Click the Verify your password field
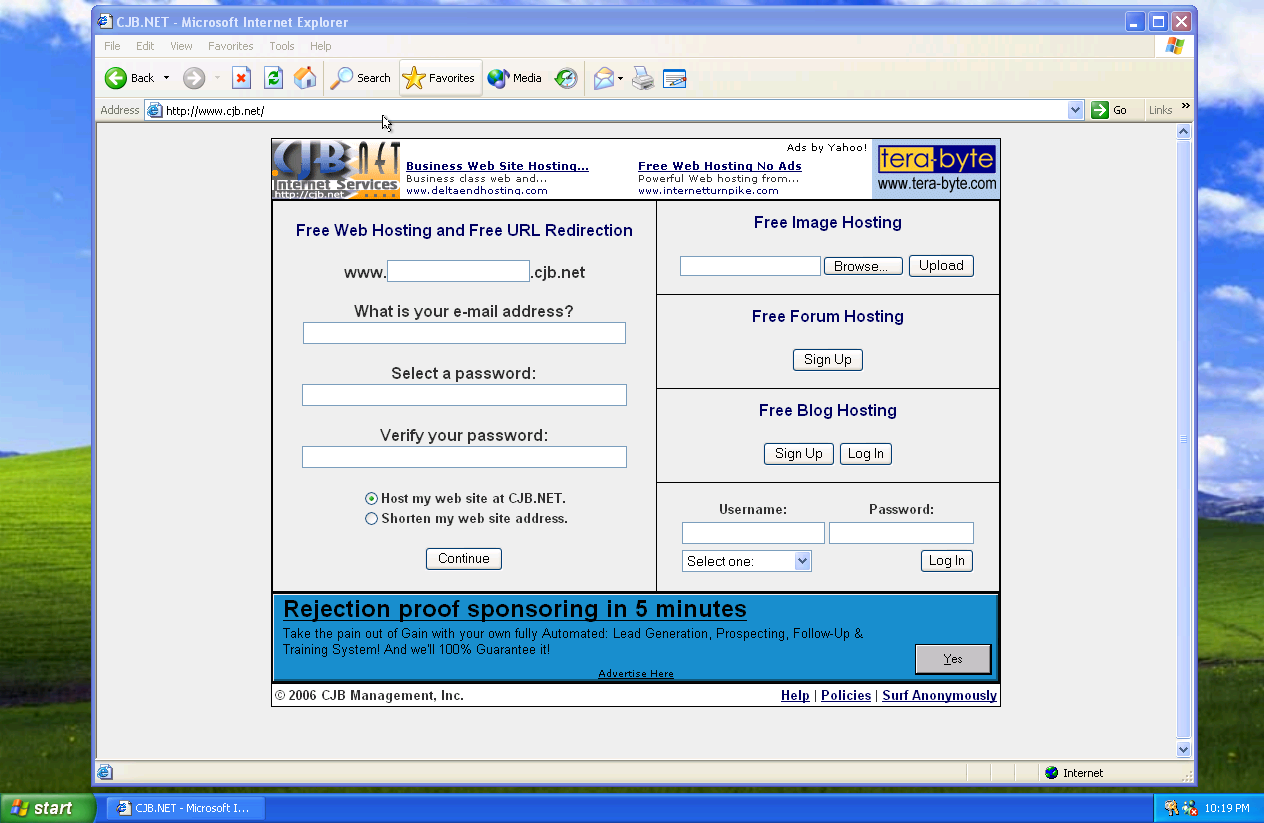Screen dimensions: 1264x823 tap(464, 457)
